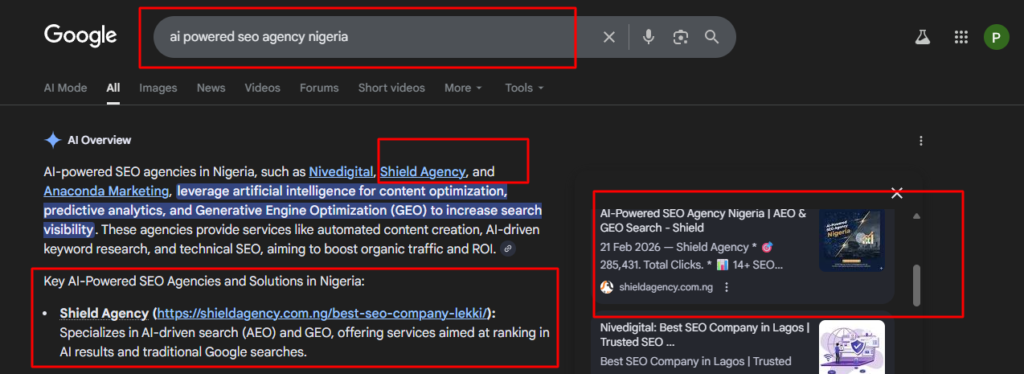
Task: Click the AI Overview sparkle icon
Action: coord(53,140)
